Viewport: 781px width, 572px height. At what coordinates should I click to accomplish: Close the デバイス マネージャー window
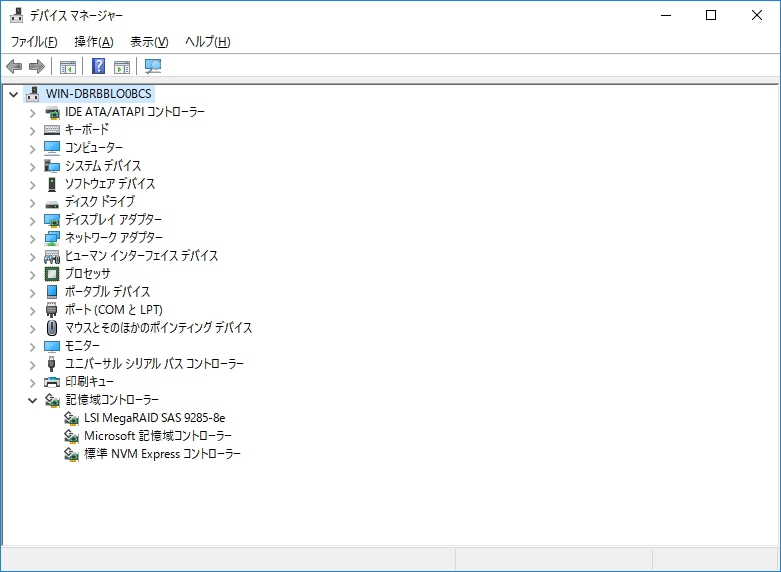tap(757, 15)
